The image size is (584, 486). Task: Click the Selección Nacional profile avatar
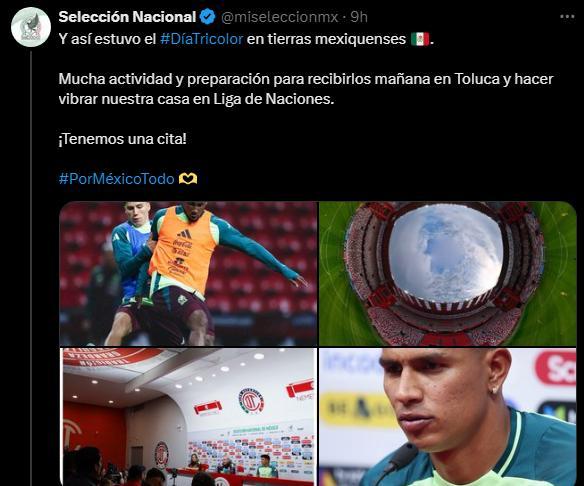tap(31, 27)
